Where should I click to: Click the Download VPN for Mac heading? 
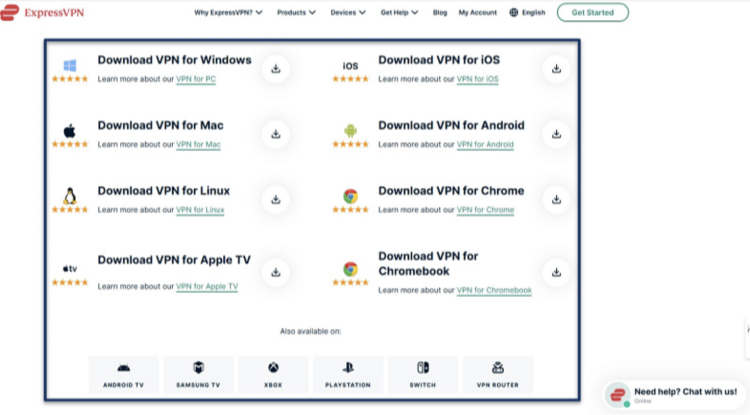(x=160, y=126)
